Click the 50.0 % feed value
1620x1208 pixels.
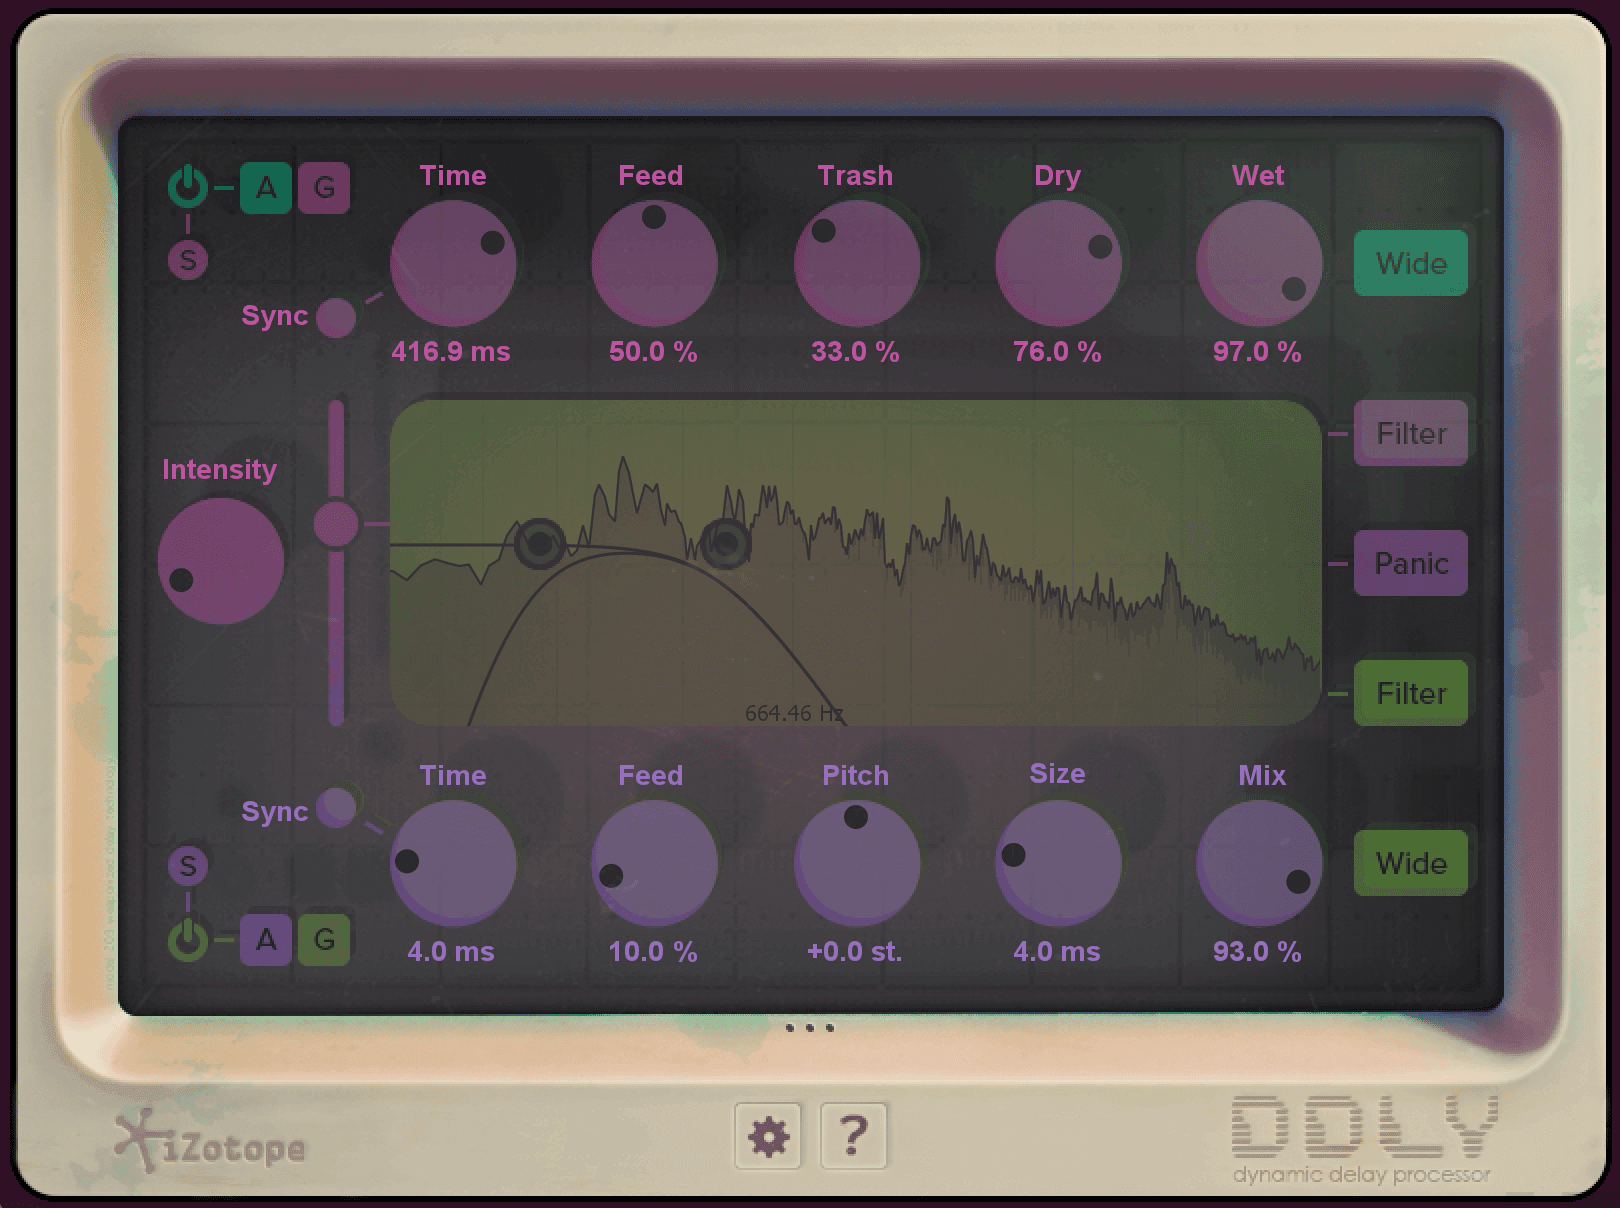pyautogui.click(x=653, y=352)
